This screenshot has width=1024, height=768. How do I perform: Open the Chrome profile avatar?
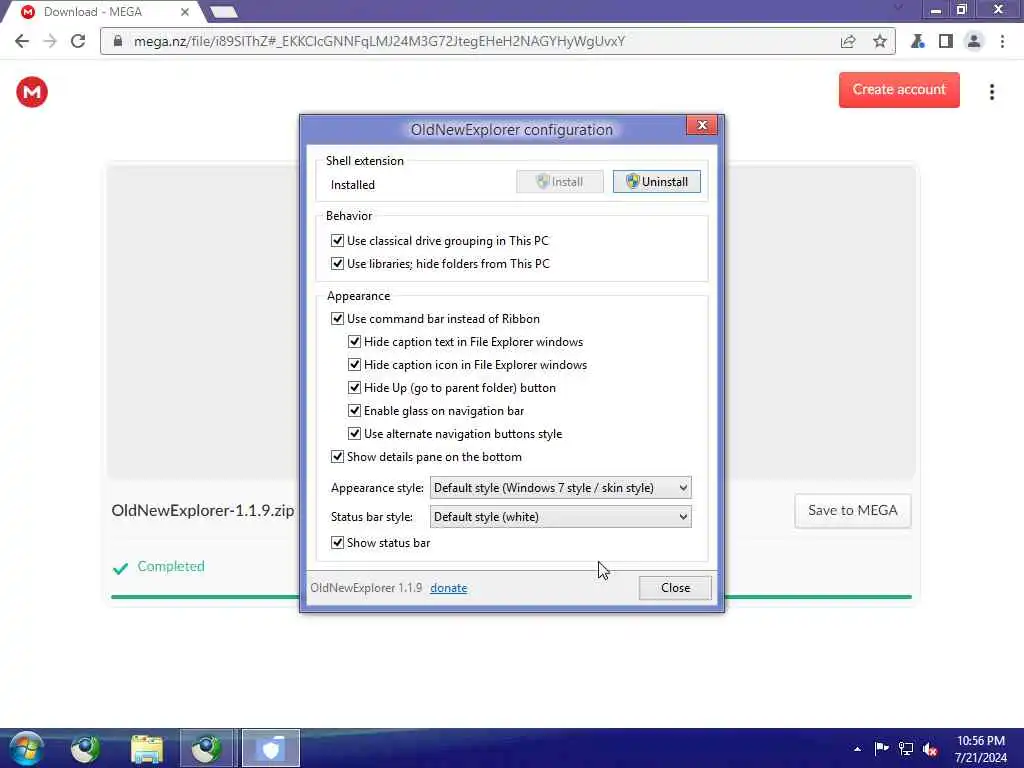[x=973, y=41]
